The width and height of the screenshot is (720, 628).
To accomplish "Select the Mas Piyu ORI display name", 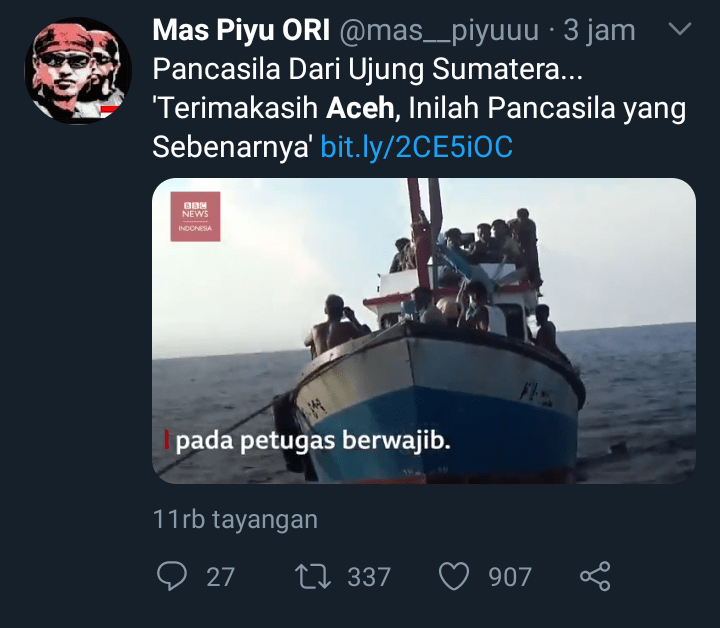I will (x=241, y=30).
